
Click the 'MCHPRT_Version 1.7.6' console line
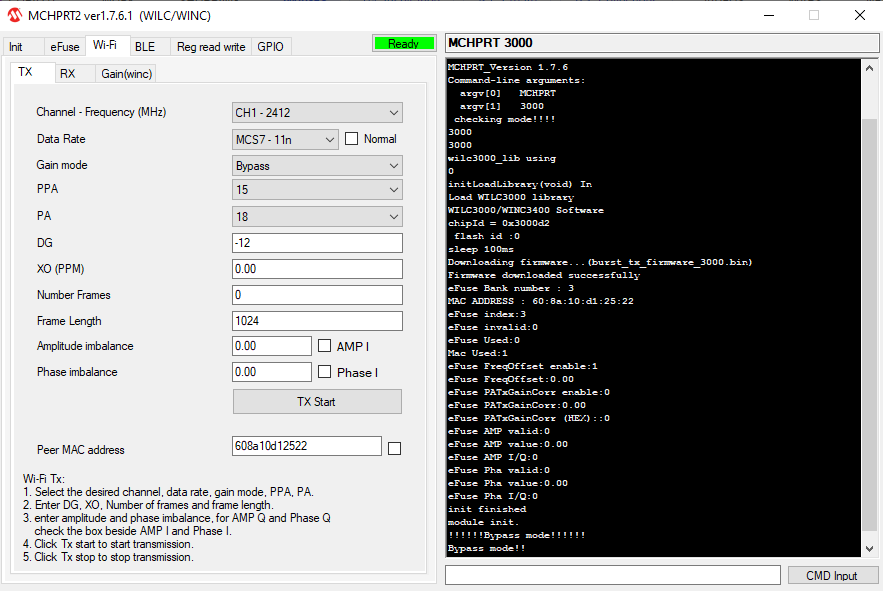tap(508, 67)
